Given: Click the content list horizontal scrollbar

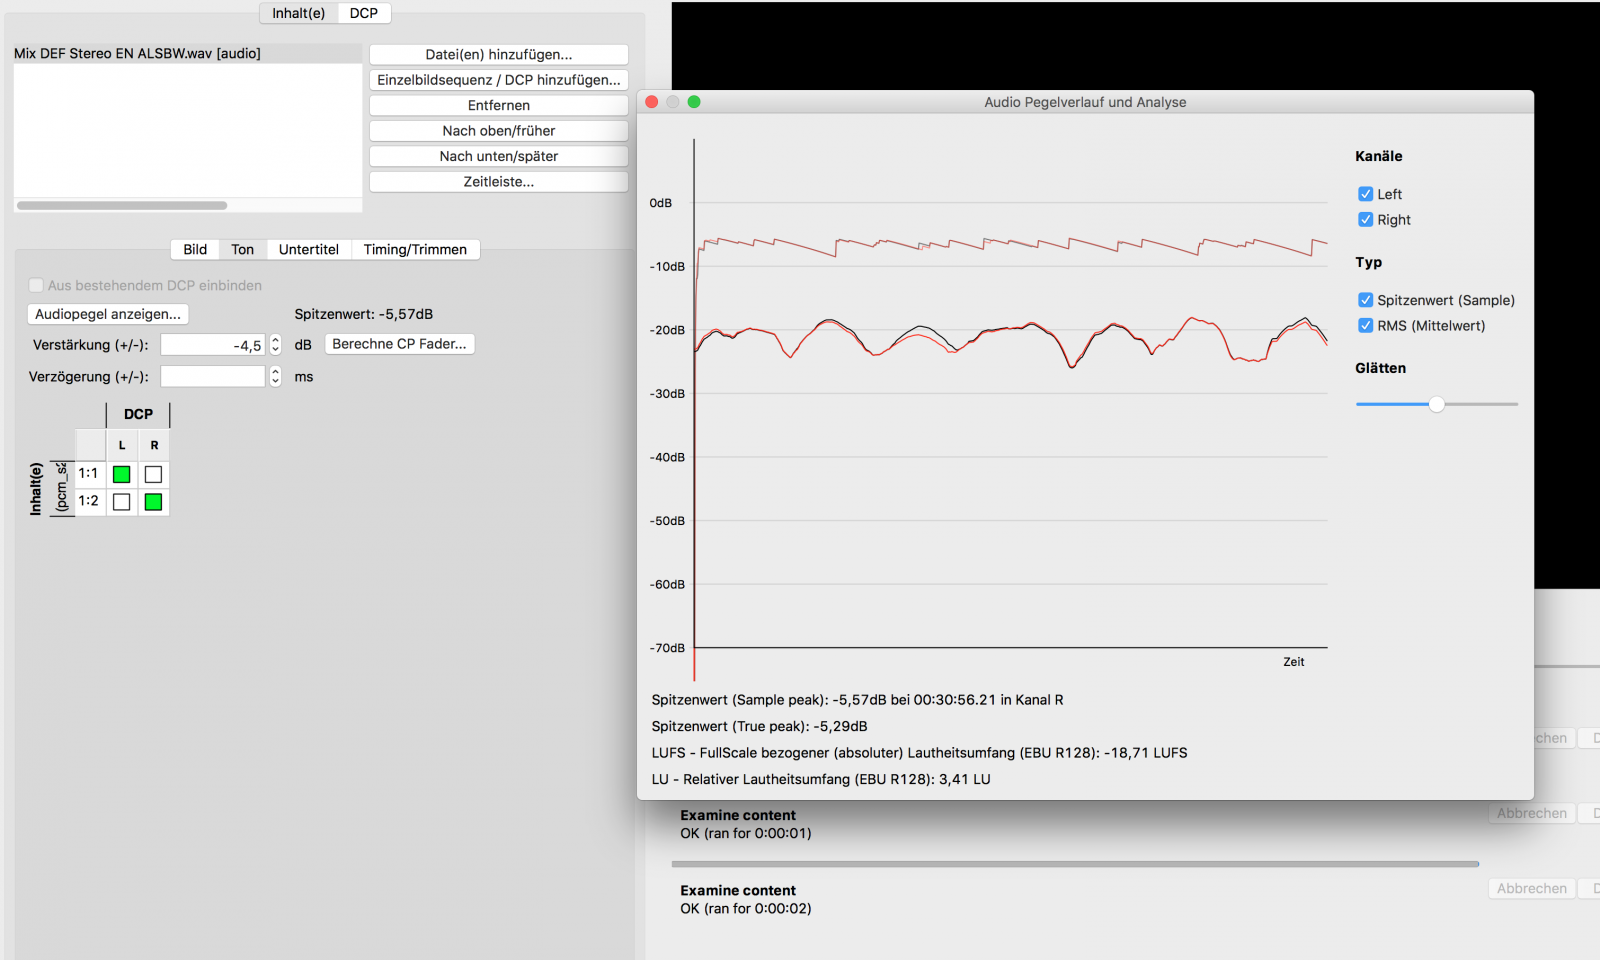Looking at the screenshot, I should point(122,206).
